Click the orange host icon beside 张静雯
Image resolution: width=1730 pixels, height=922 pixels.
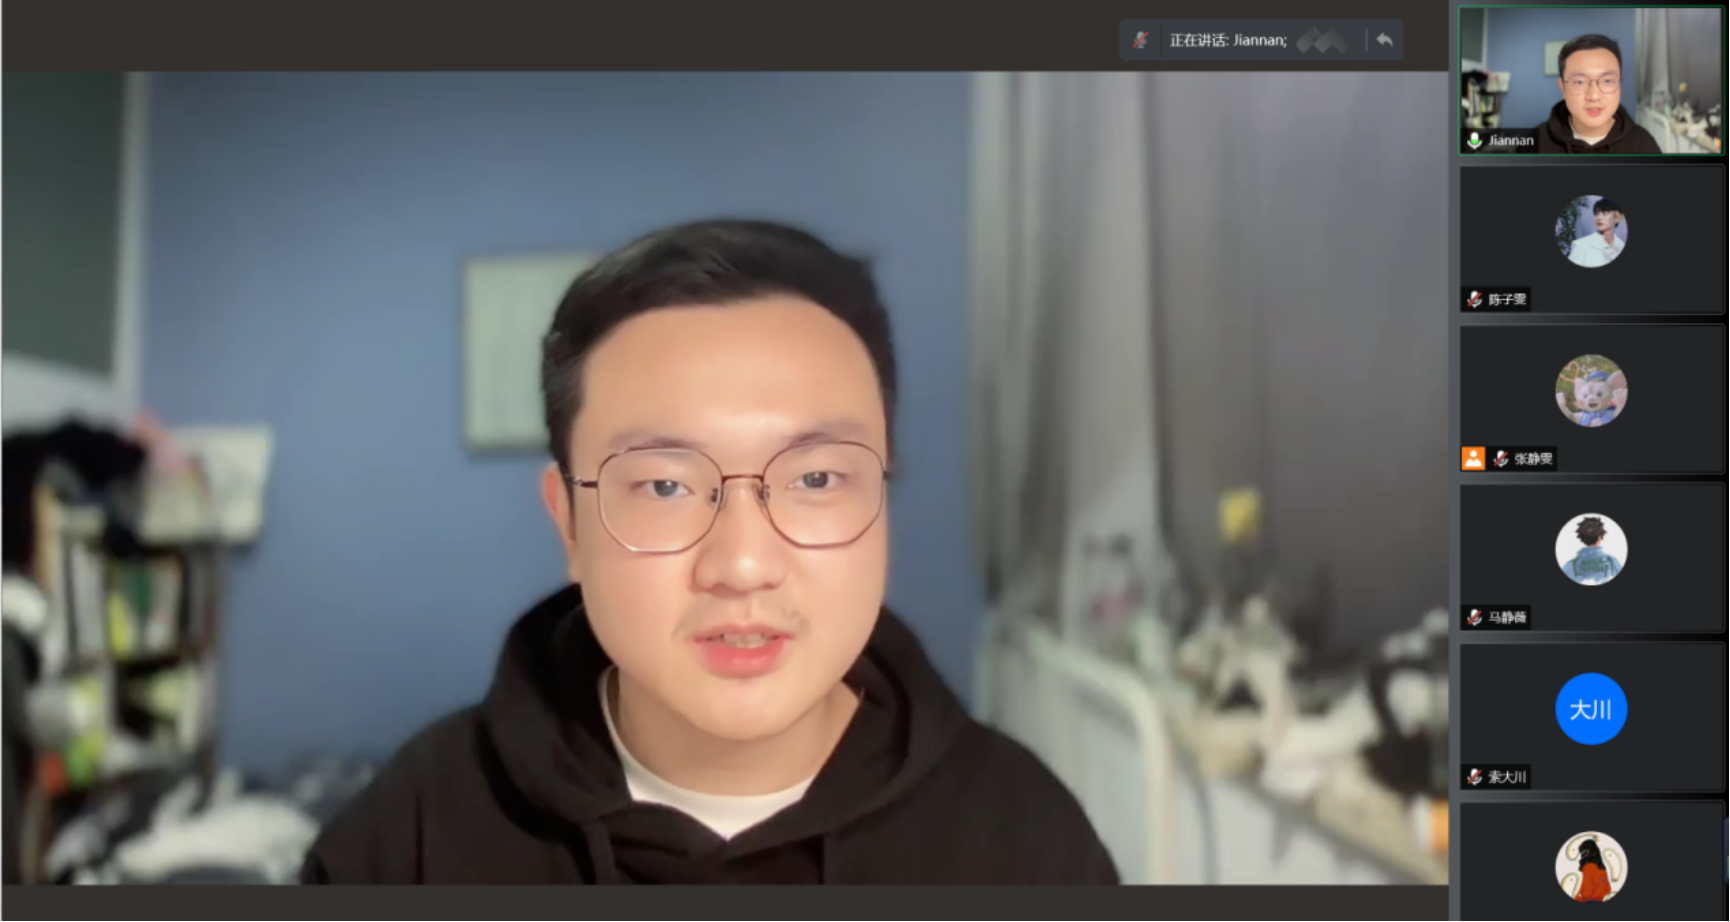point(1473,458)
